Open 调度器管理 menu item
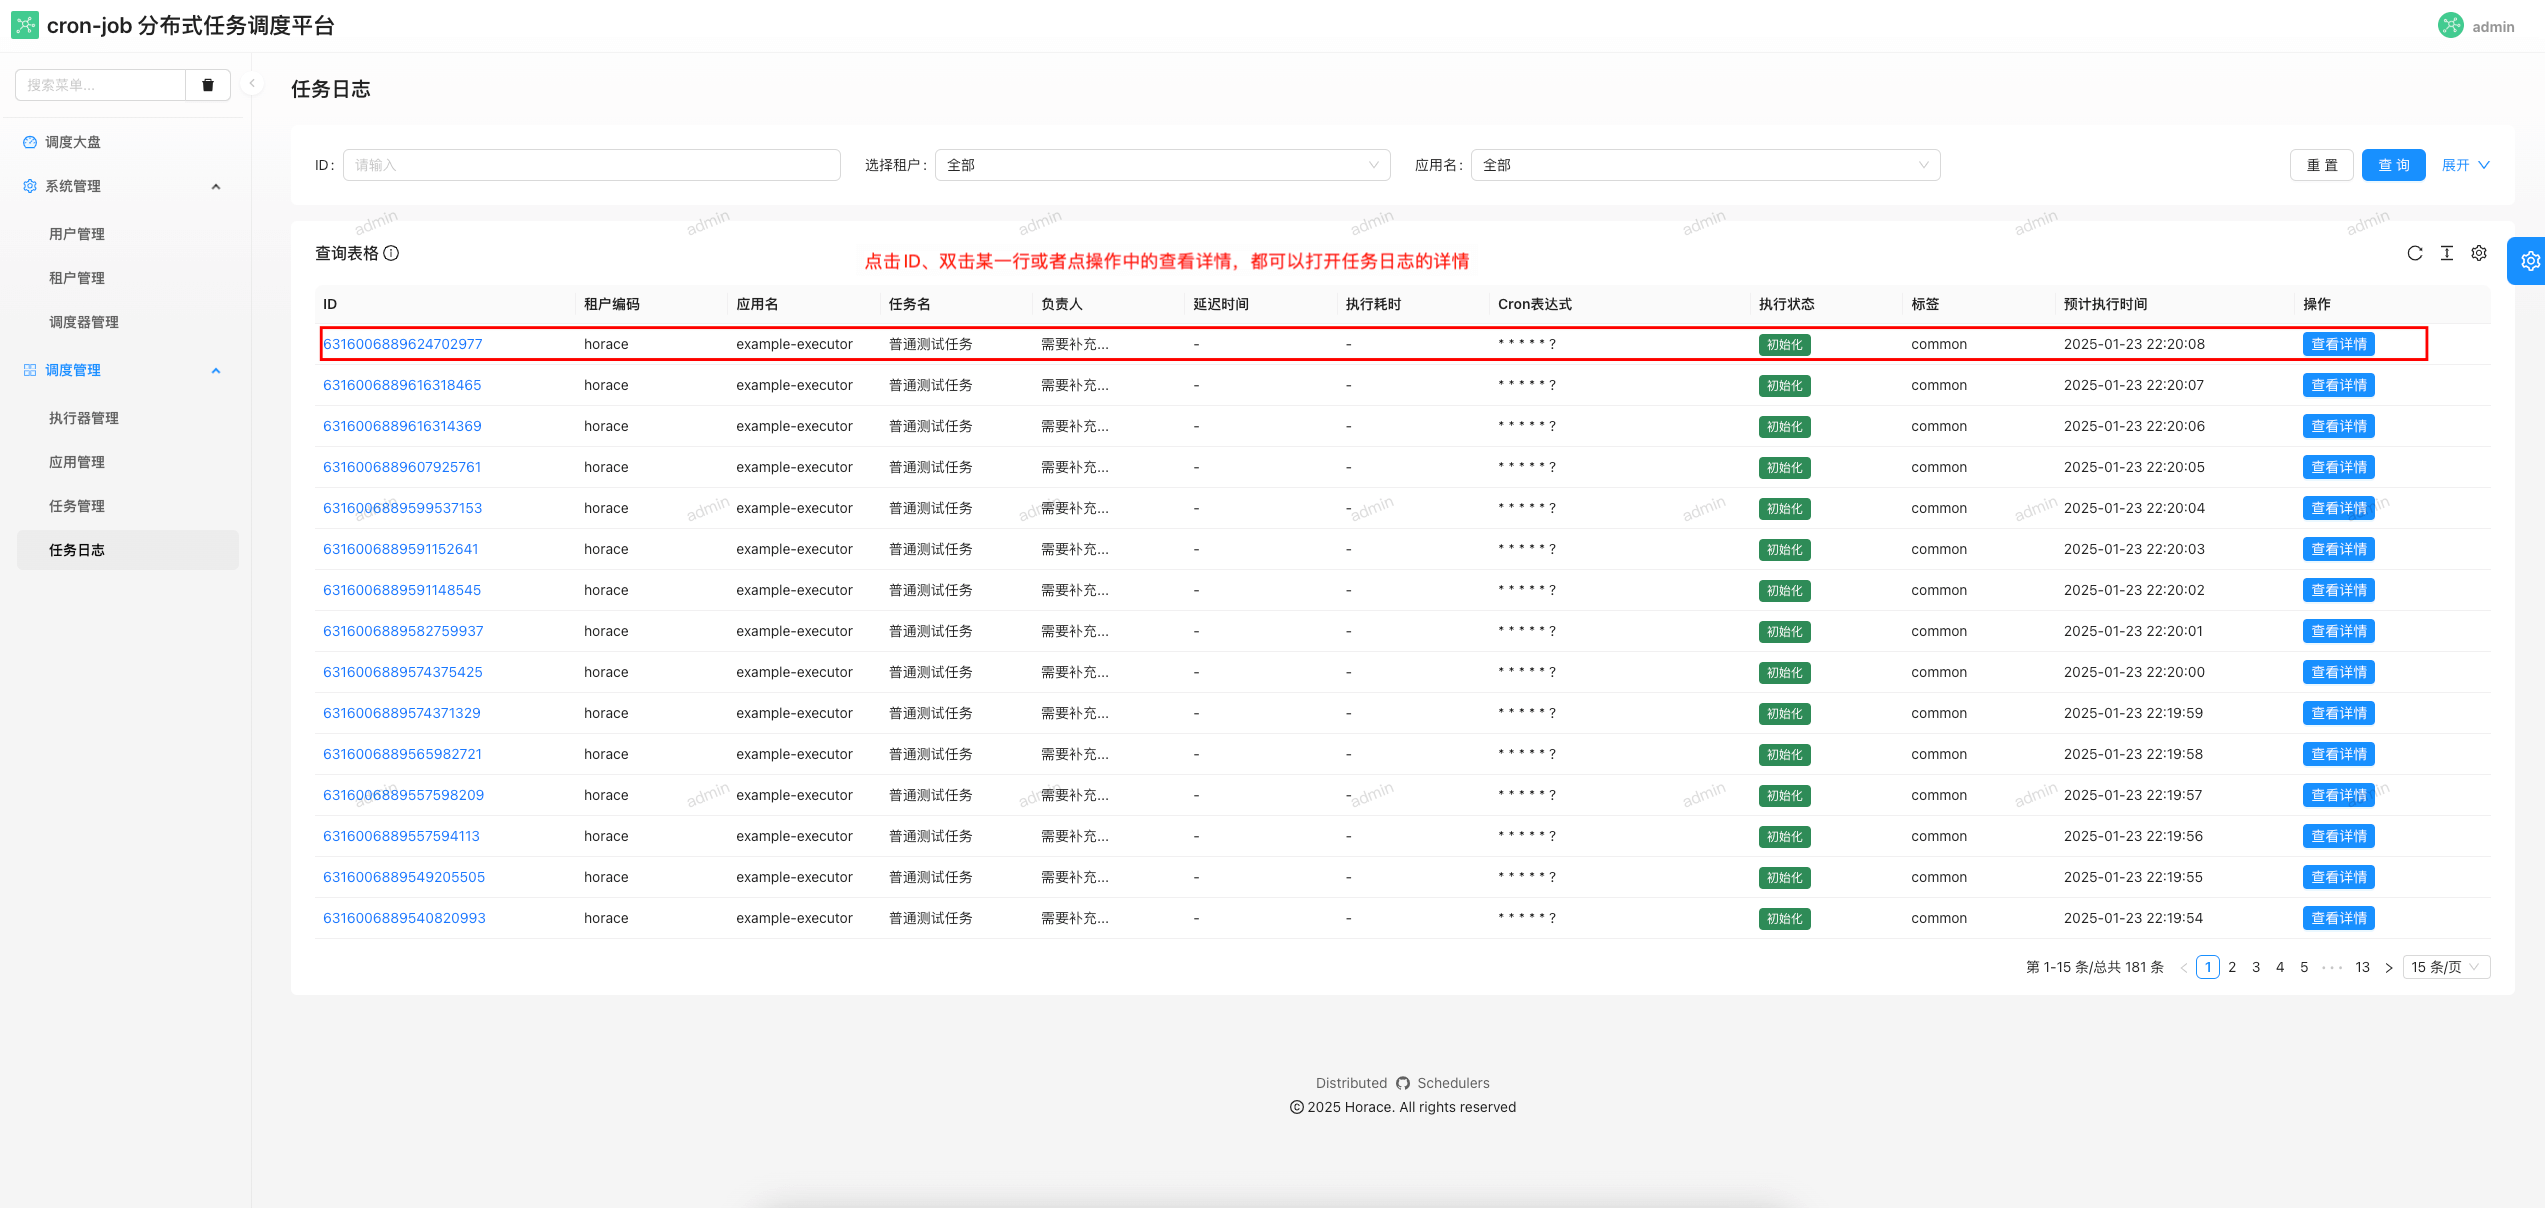Image resolution: width=2545 pixels, height=1208 pixels. [x=84, y=322]
